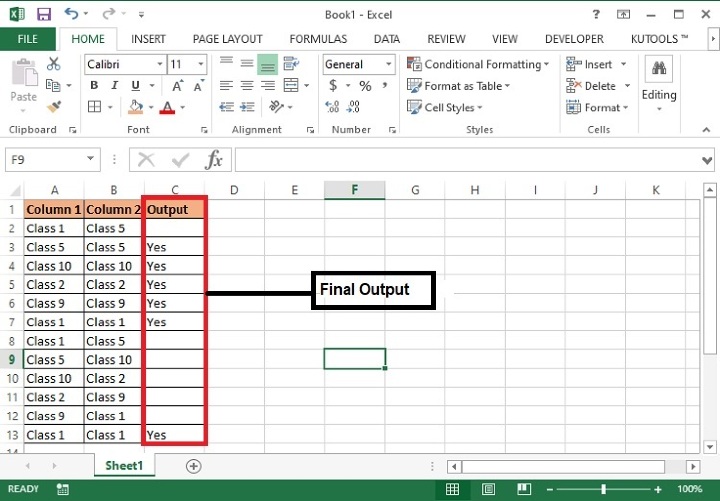Image resolution: width=720 pixels, height=501 pixels.
Task: Expand the Conditional Formatting menu
Action: coord(478,64)
